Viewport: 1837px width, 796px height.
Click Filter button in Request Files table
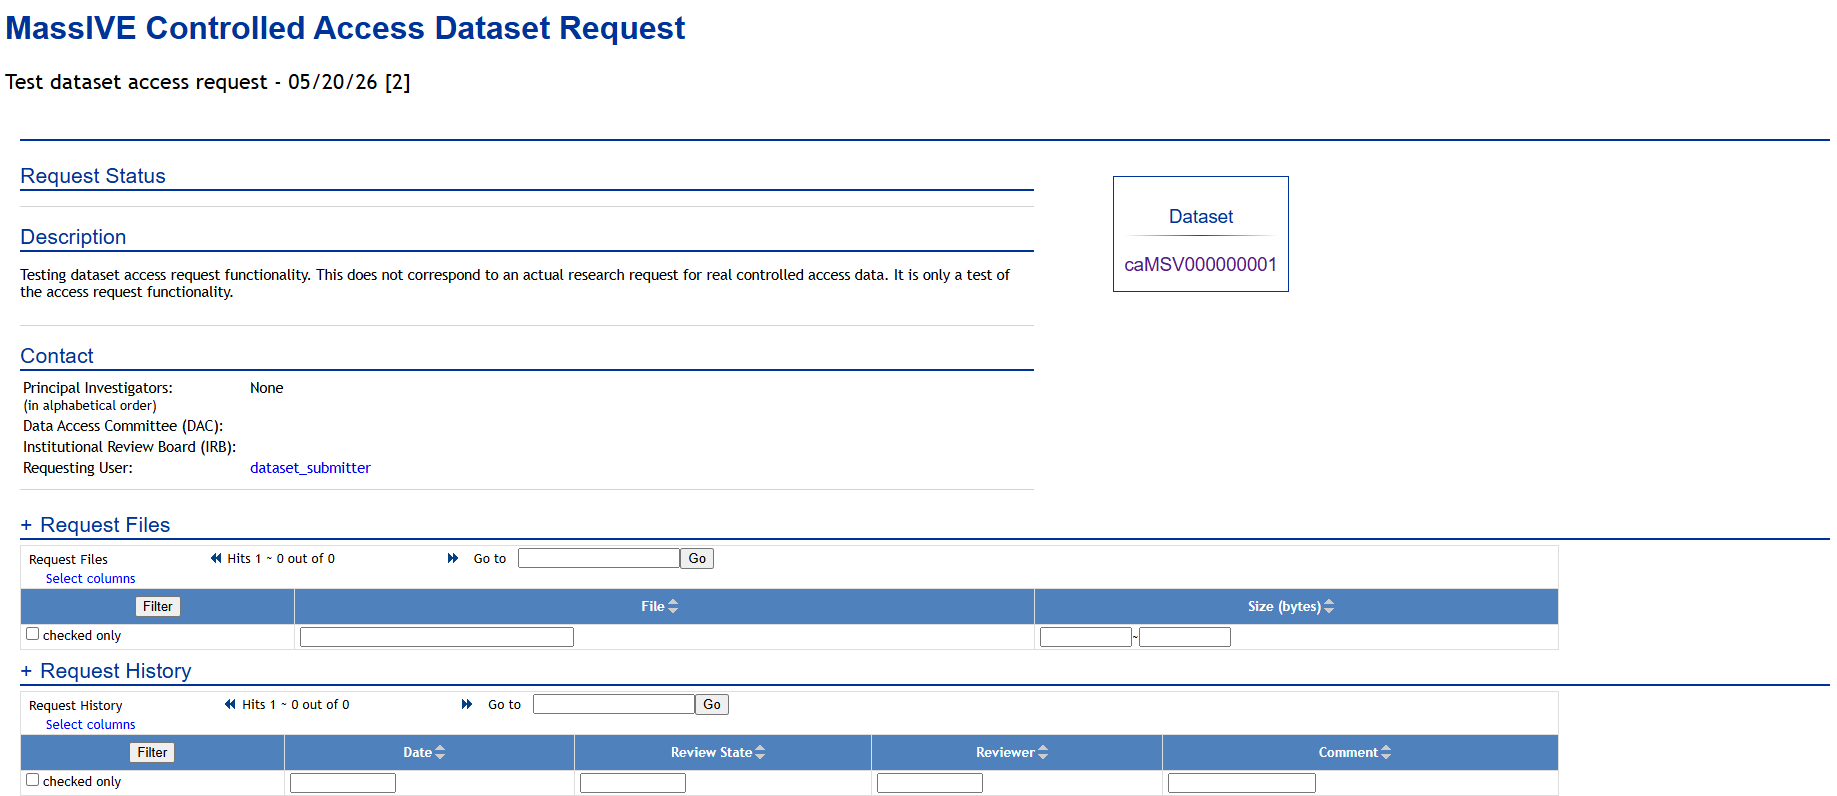point(158,606)
